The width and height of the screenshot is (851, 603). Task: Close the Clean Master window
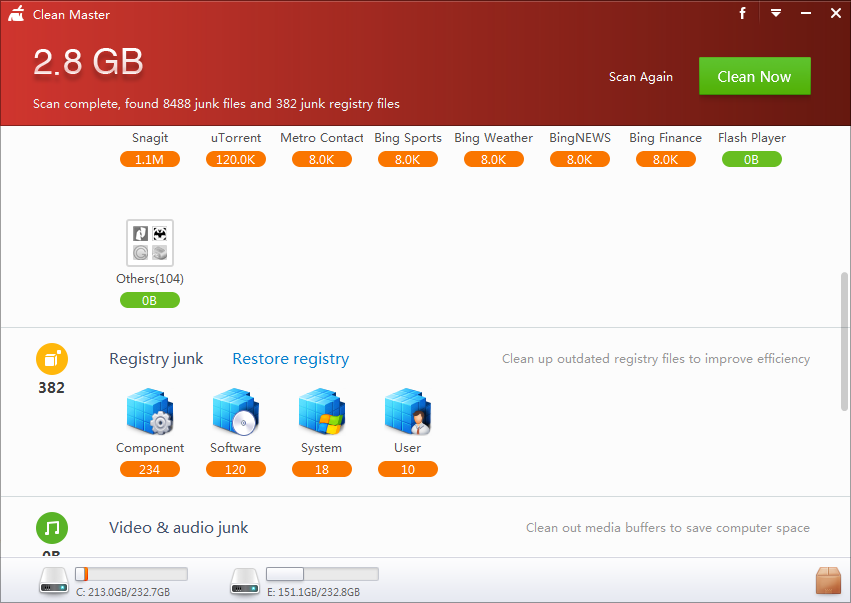(x=836, y=13)
